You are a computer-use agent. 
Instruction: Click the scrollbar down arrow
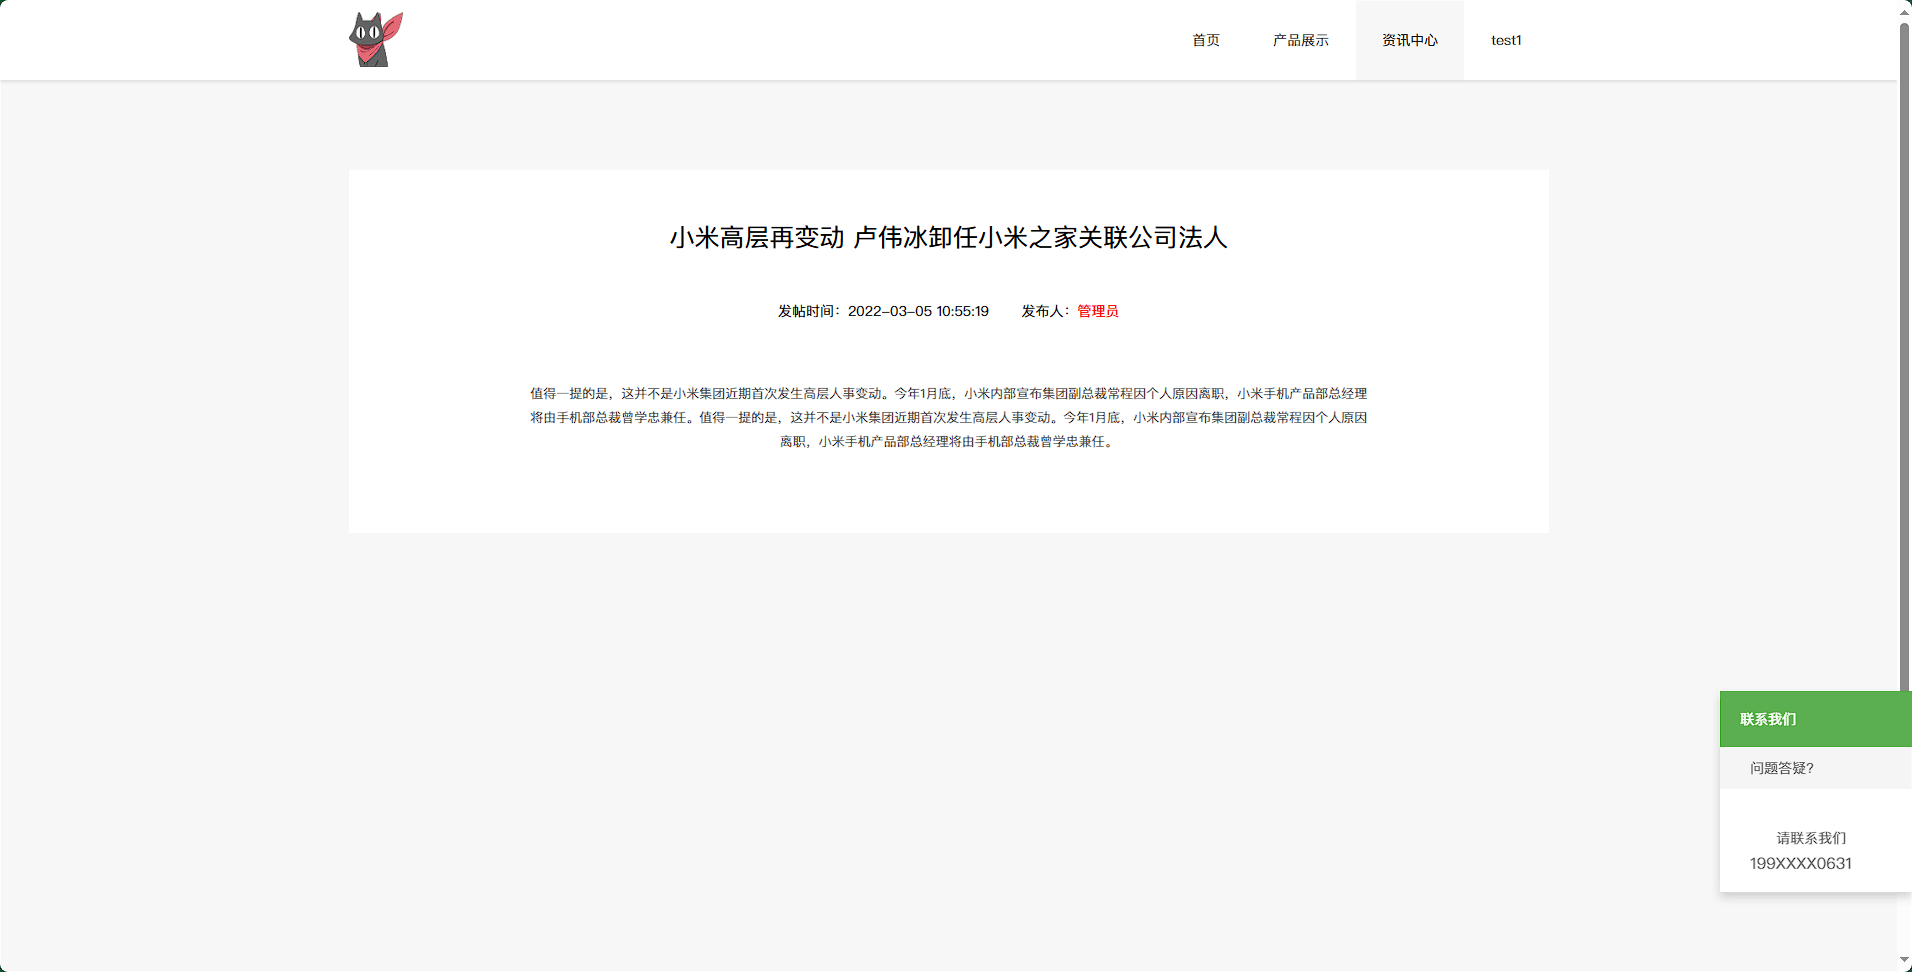[1905, 961]
